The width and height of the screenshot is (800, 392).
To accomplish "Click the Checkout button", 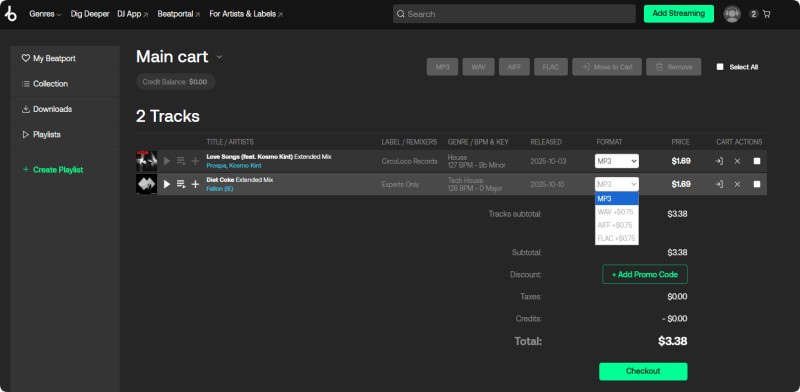I will (x=643, y=371).
